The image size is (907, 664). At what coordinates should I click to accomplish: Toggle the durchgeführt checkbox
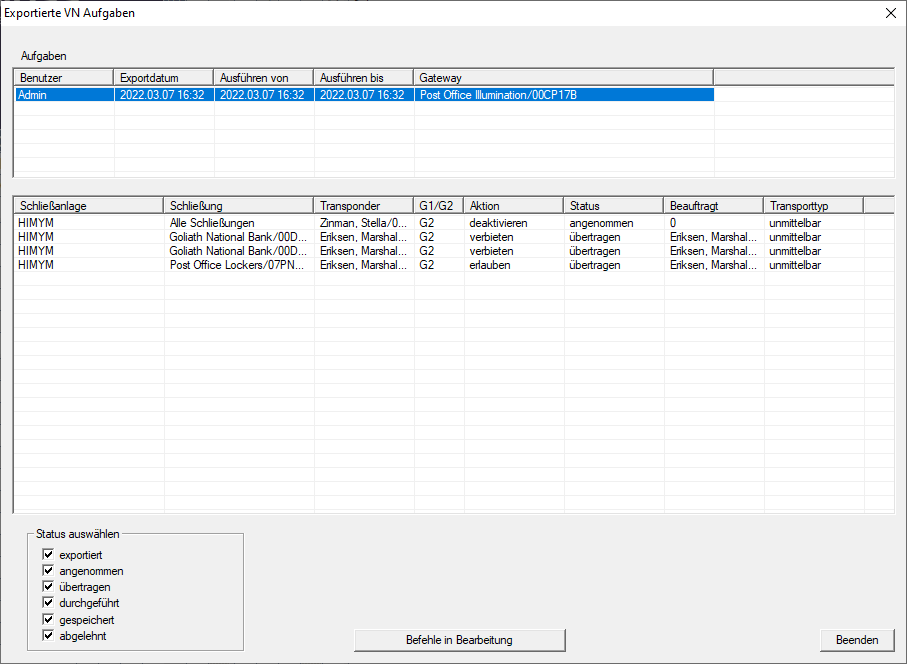point(48,603)
